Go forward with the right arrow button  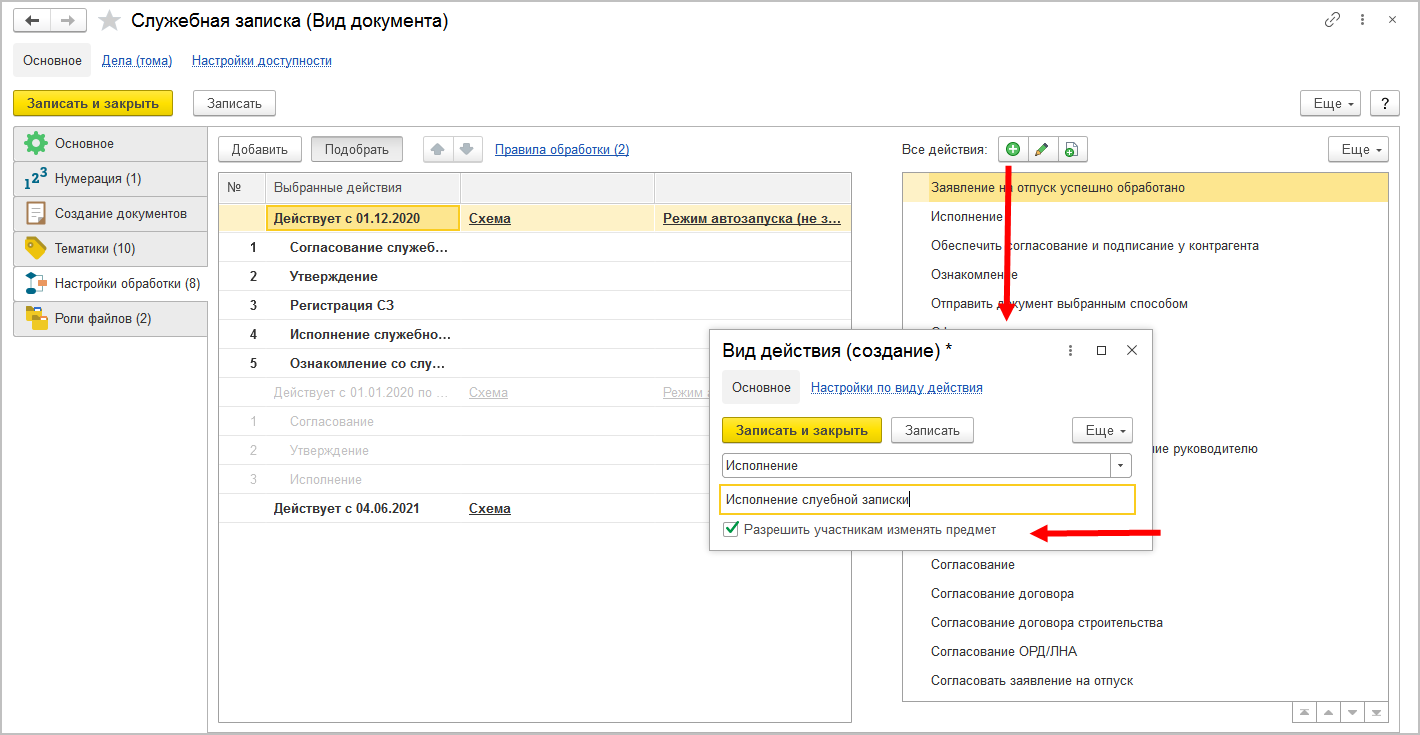click(68, 21)
